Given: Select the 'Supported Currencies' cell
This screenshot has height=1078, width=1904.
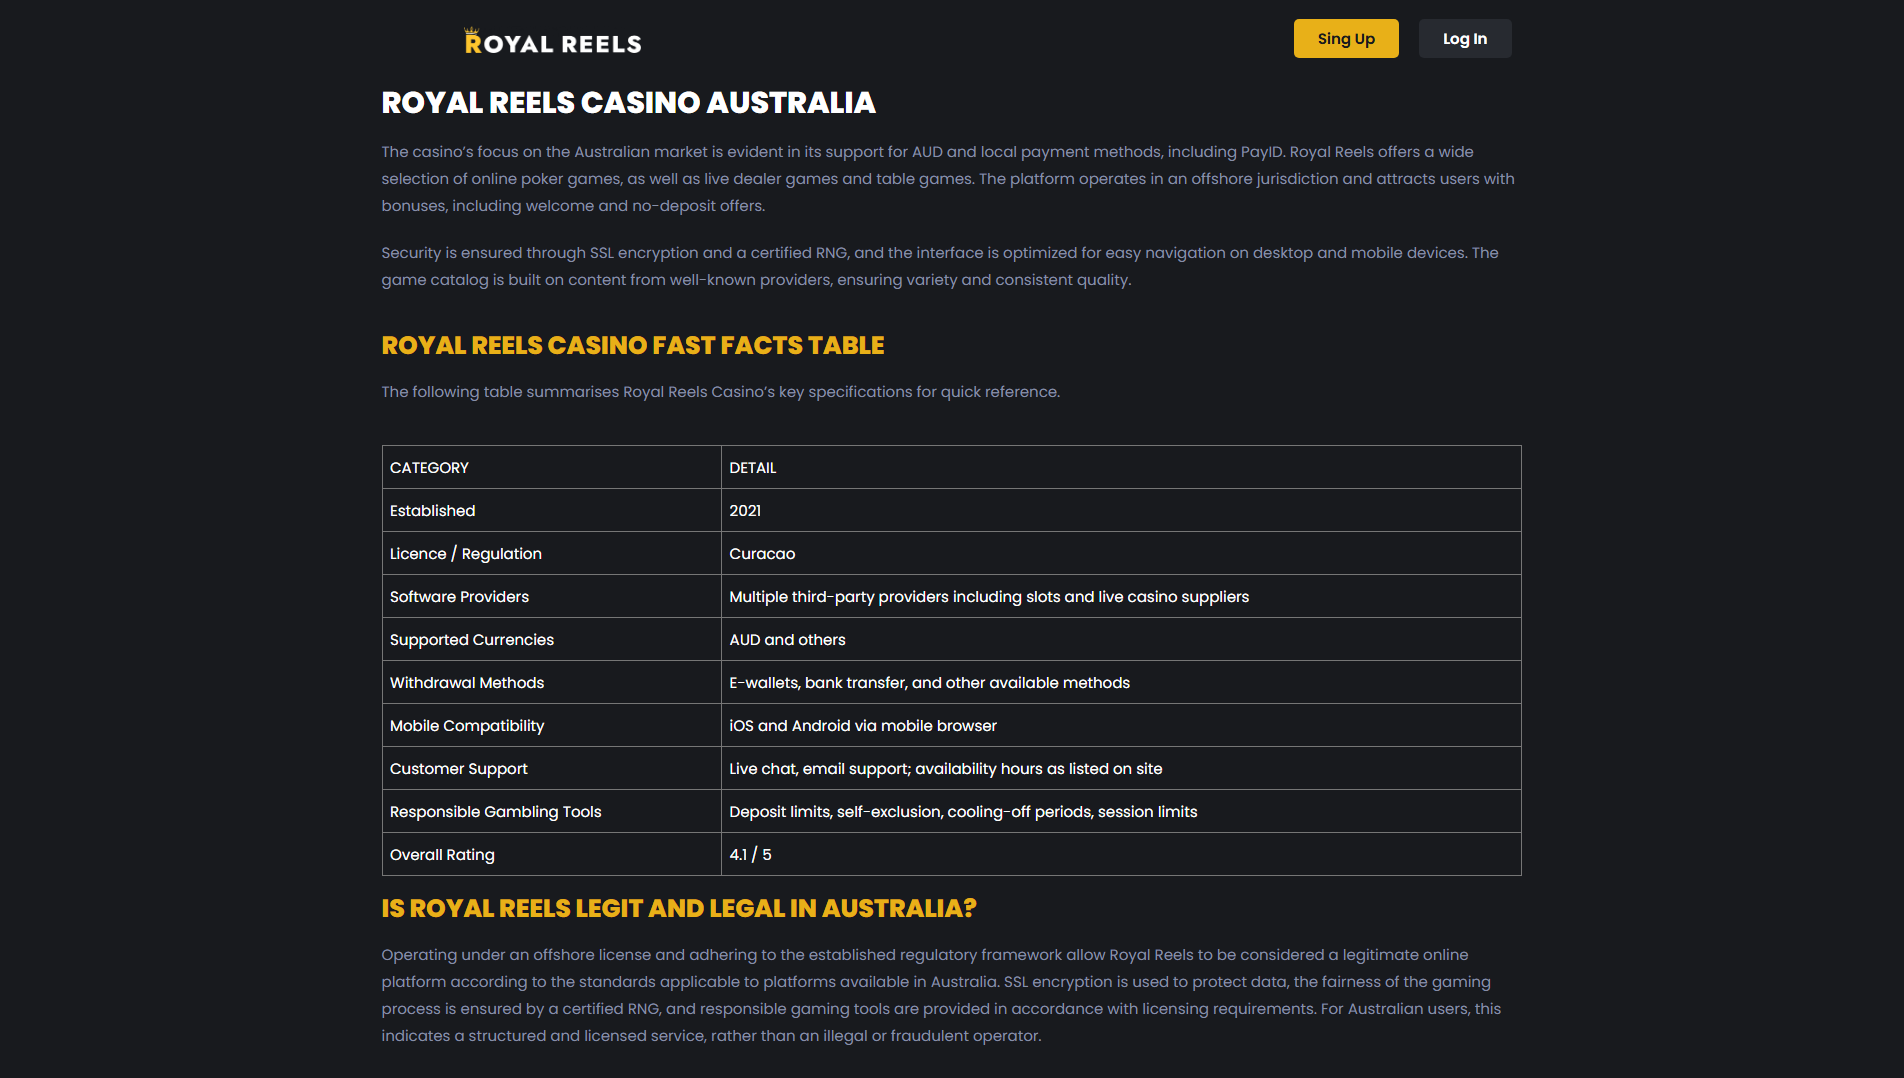Looking at the screenshot, I should coord(552,639).
